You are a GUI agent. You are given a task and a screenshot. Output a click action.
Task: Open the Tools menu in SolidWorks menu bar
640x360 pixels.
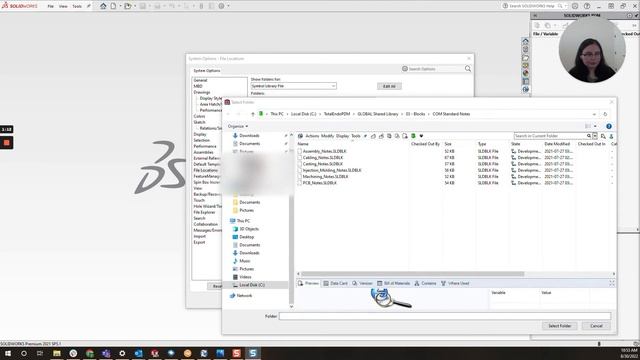[x=77, y=6]
